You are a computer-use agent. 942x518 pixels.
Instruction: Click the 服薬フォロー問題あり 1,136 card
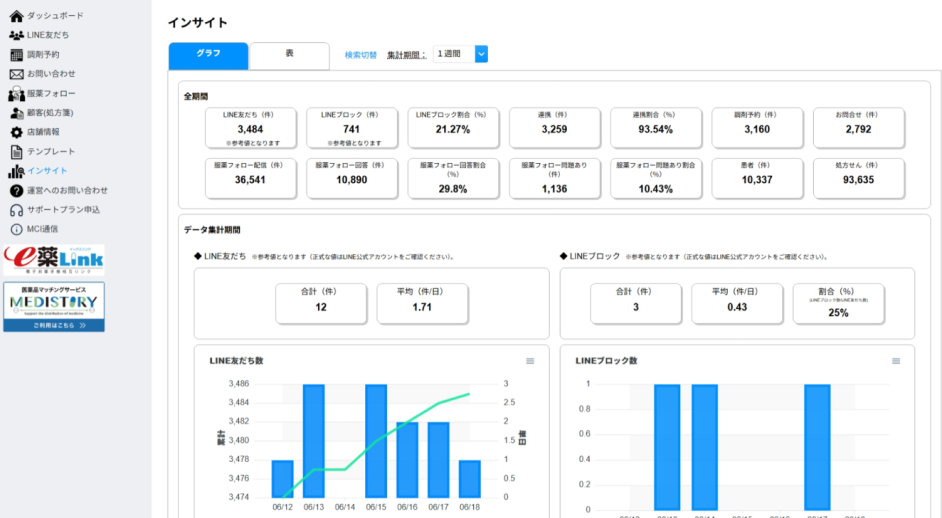tap(555, 178)
